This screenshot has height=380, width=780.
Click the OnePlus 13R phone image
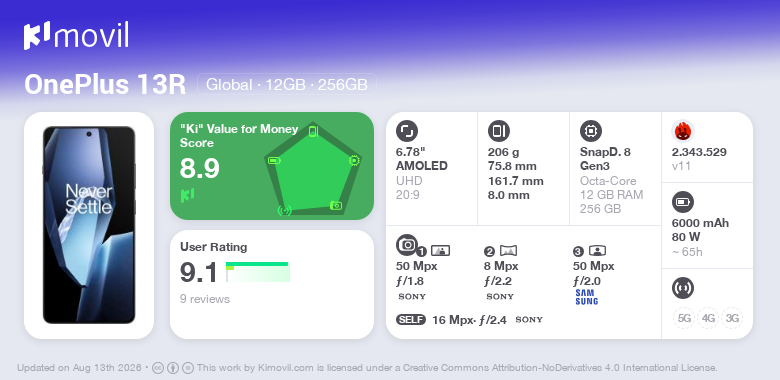coord(89,225)
